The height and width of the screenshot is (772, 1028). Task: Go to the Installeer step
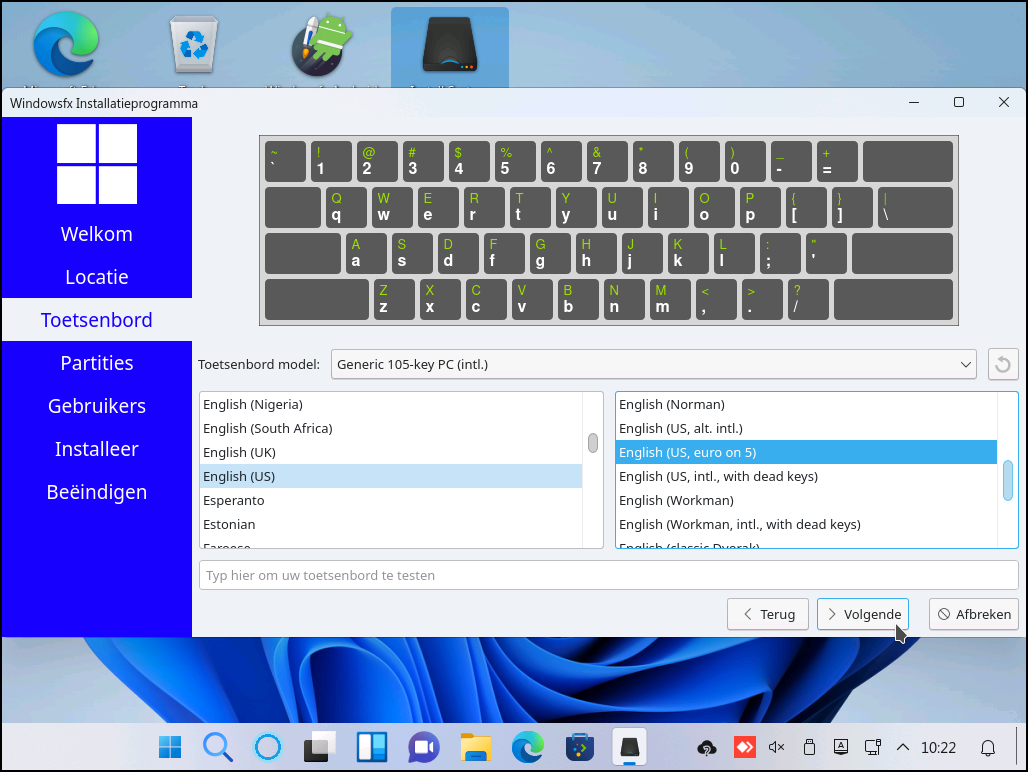[x=97, y=449]
